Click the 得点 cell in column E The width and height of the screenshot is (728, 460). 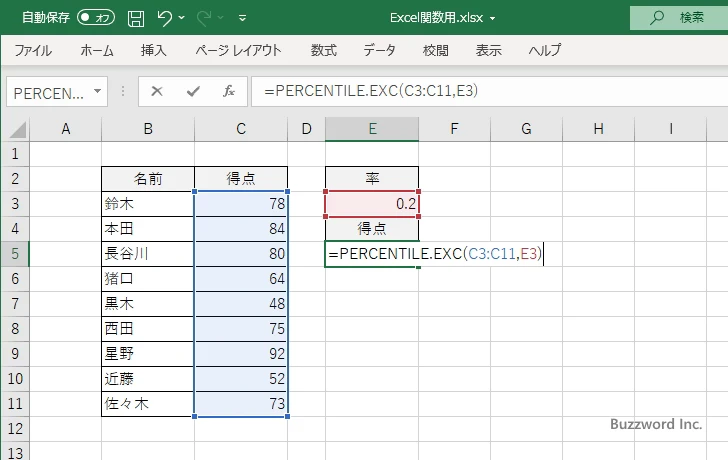(x=372, y=229)
